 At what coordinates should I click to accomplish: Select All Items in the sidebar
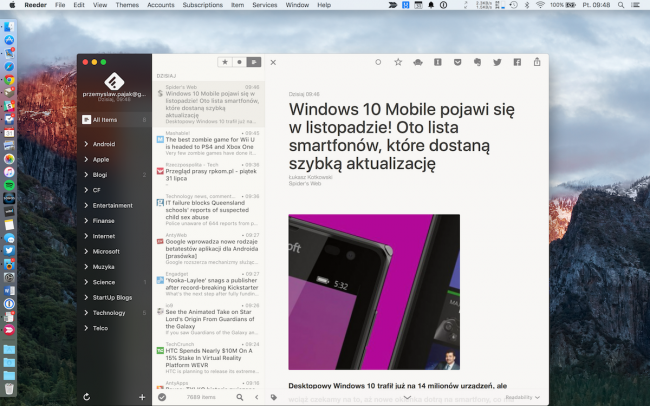[x=114, y=120]
